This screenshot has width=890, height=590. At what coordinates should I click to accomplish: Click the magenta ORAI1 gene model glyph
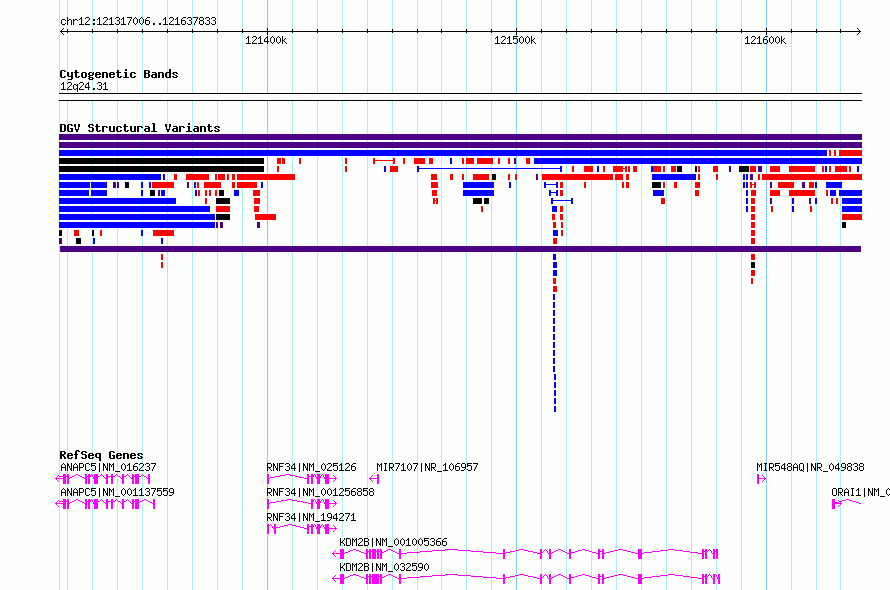pyautogui.click(x=846, y=504)
